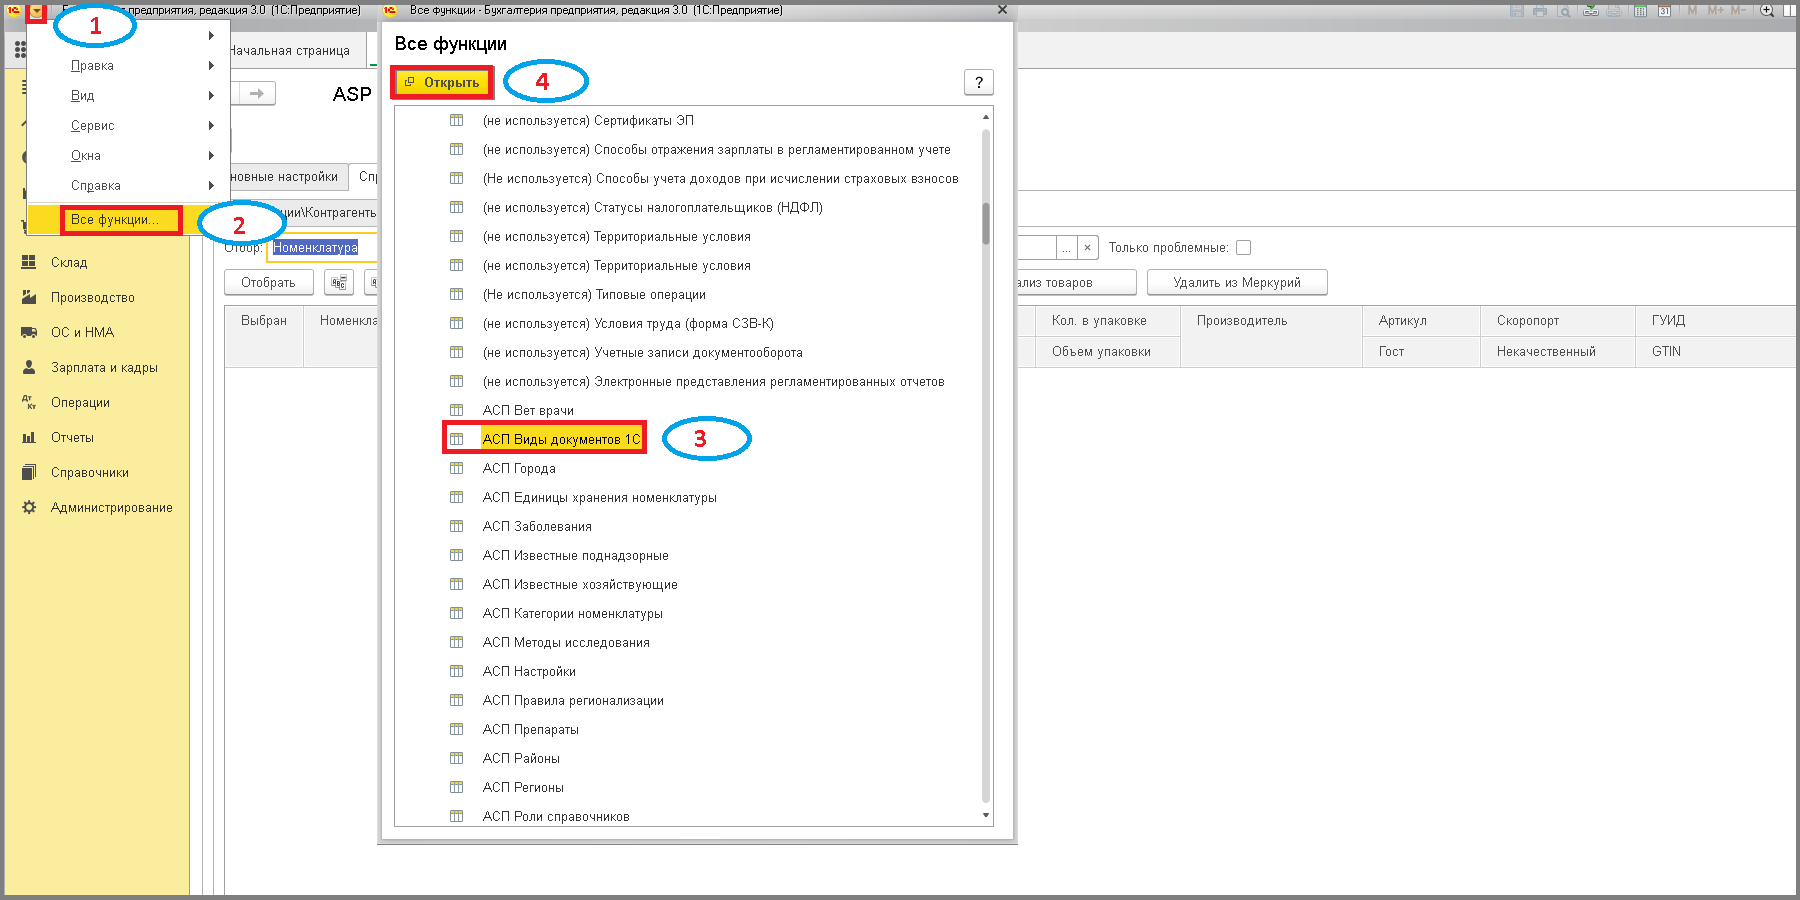
Task: Open the Администрирование section
Action: tap(111, 507)
